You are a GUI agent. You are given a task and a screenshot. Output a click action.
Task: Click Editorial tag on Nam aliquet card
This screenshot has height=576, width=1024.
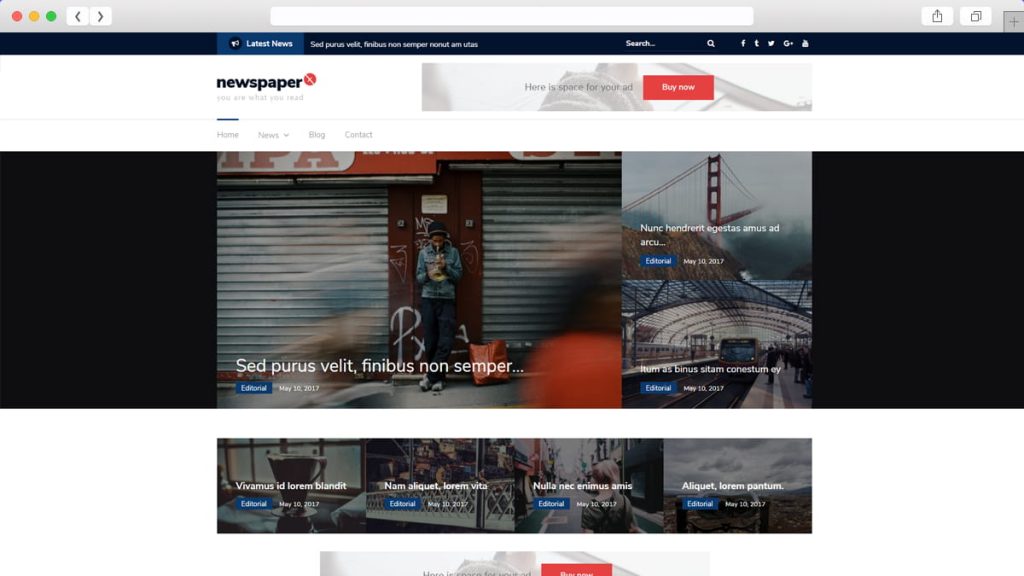pos(402,504)
